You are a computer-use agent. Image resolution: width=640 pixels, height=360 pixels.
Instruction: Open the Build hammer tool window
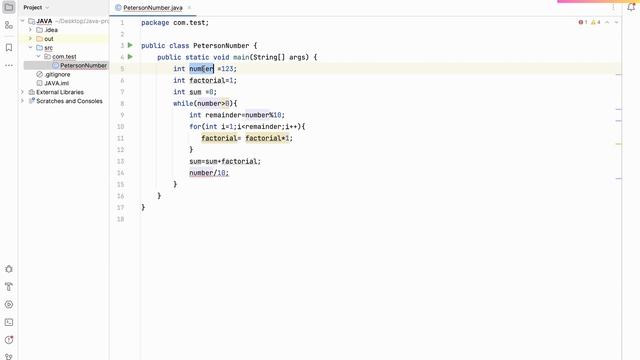tap(9, 287)
